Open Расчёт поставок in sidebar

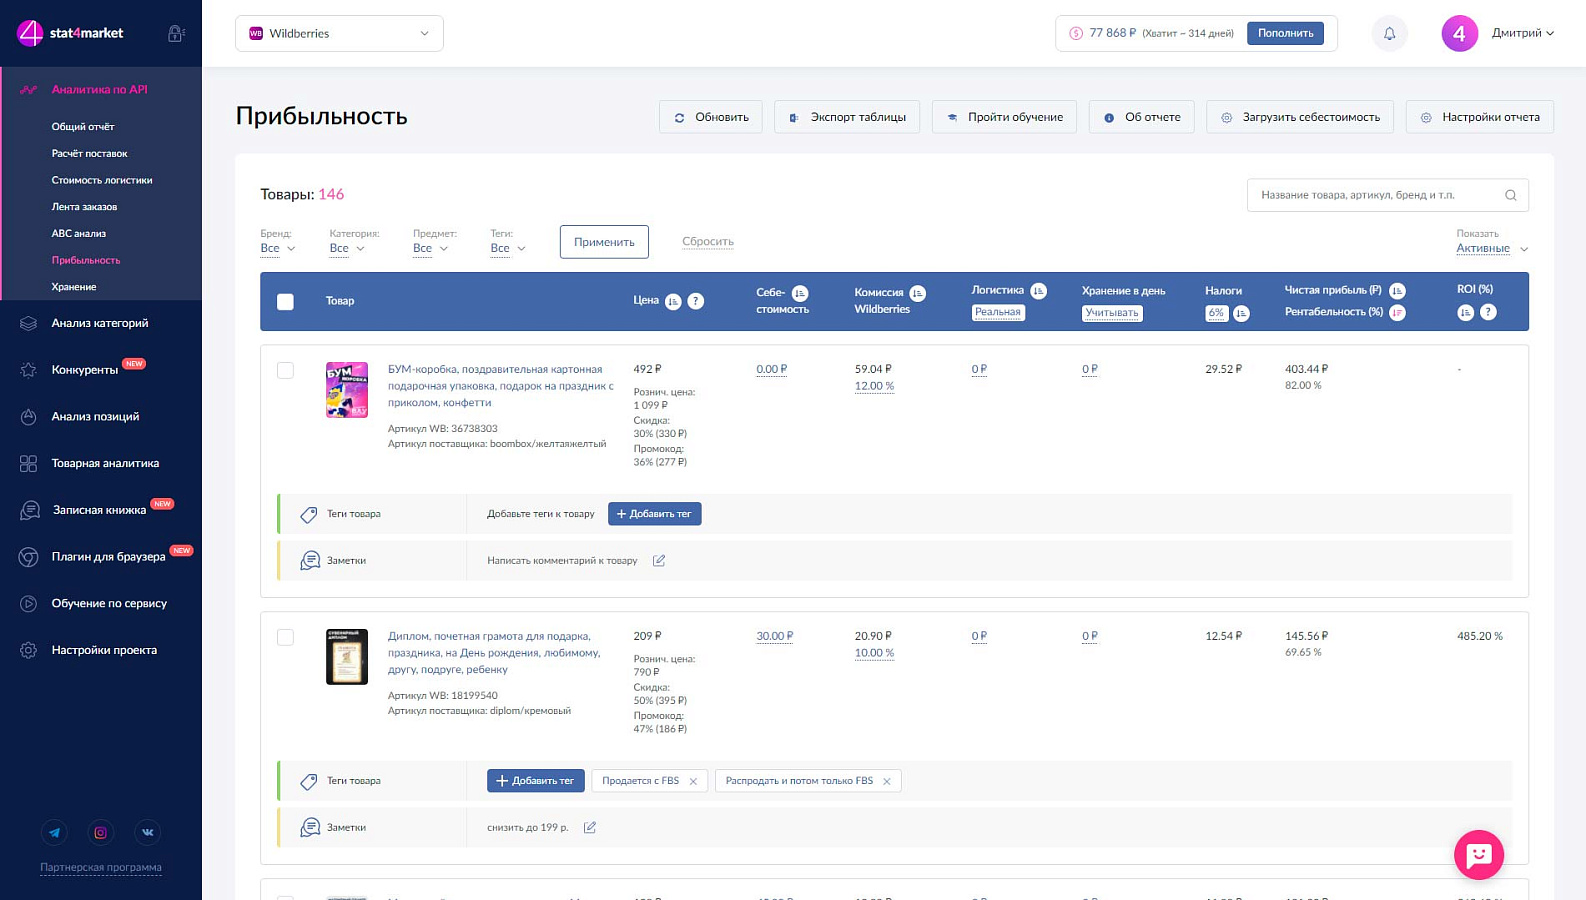tap(90, 153)
